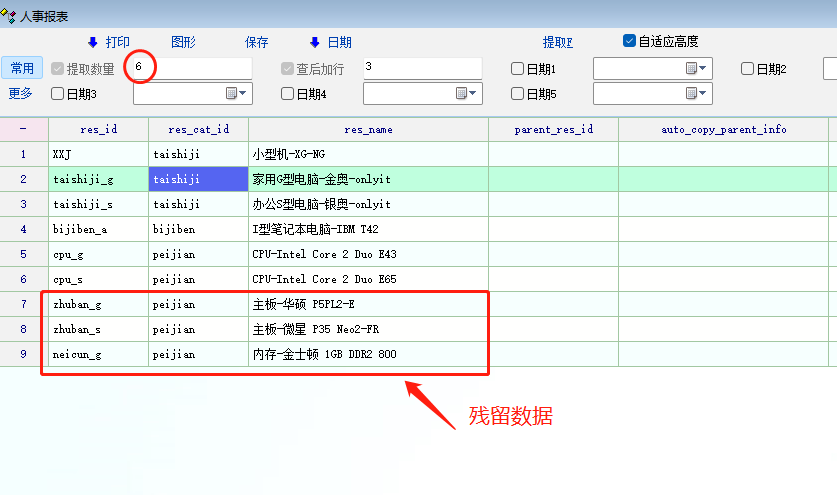Click the 提取 link
Screen dimensions: 837x495
[x=557, y=42]
